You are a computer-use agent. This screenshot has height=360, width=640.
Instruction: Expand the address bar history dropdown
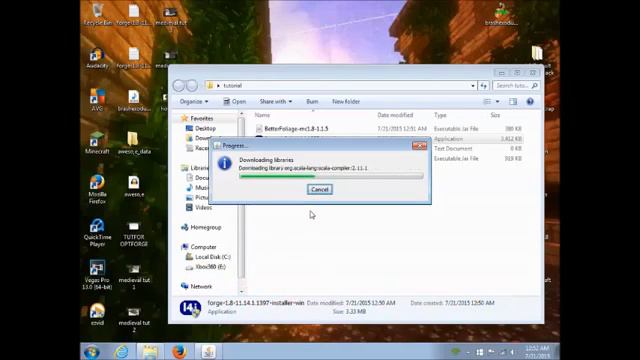point(473,86)
